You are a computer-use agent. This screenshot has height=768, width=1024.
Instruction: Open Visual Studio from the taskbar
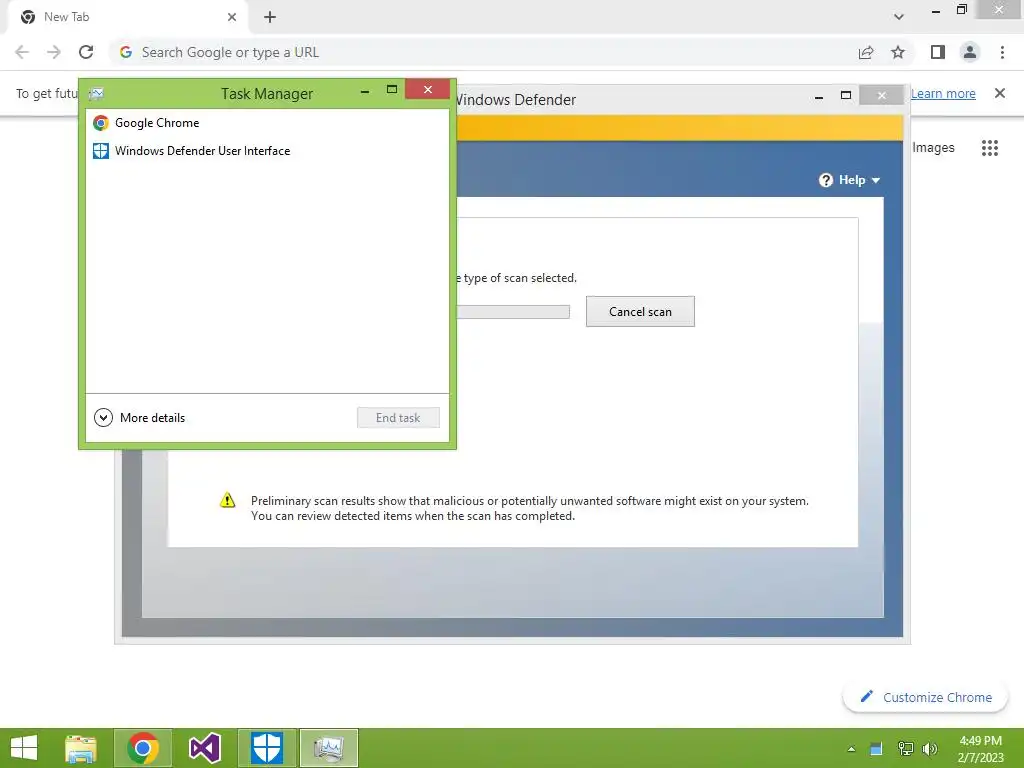click(x=204, y=748)
